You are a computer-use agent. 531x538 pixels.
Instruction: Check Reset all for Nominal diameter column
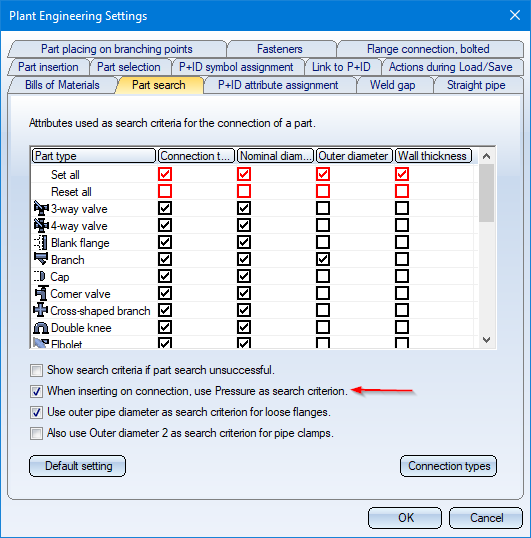244,191
